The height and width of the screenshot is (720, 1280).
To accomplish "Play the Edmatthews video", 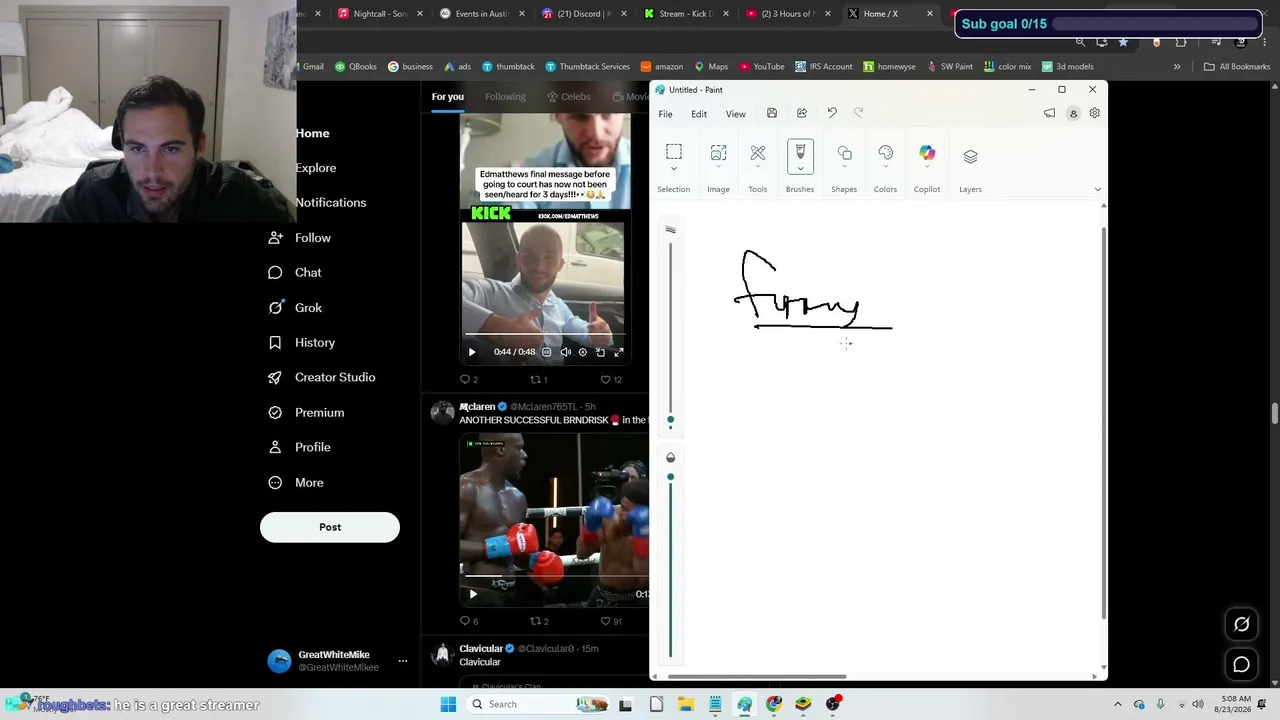I will (x=472, y=352).
